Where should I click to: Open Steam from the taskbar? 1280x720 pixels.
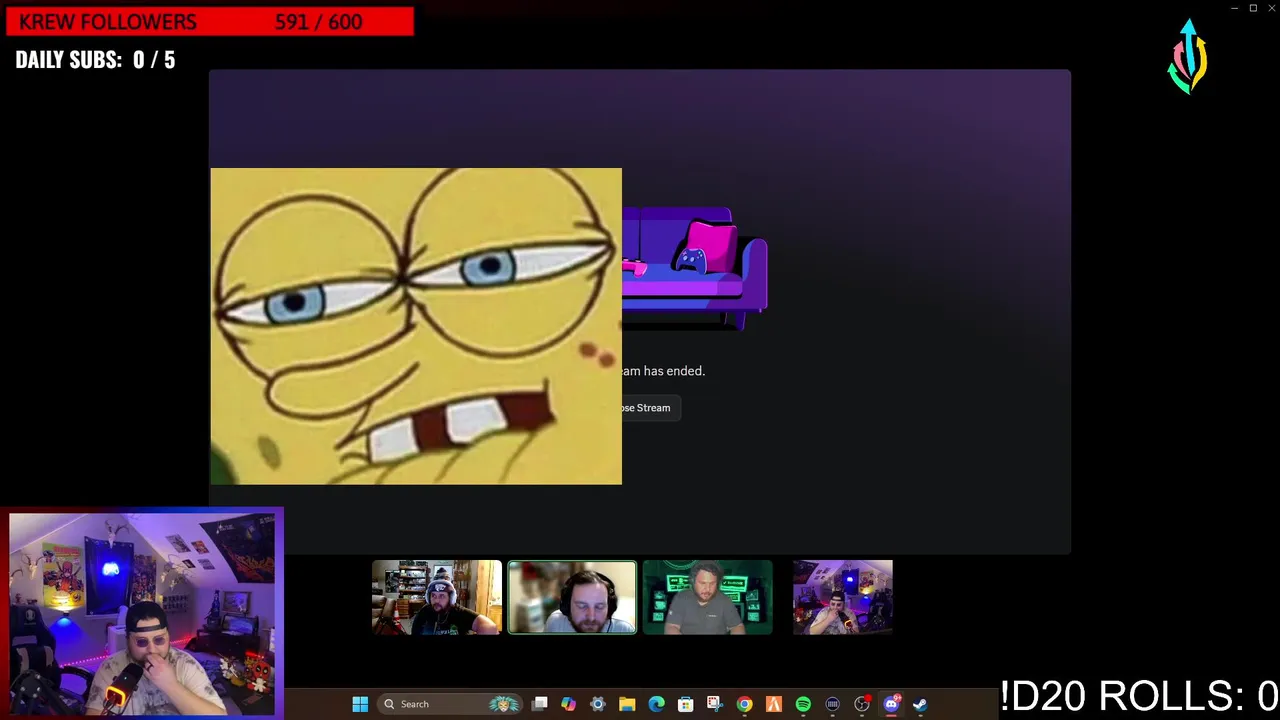click(920, 704)
